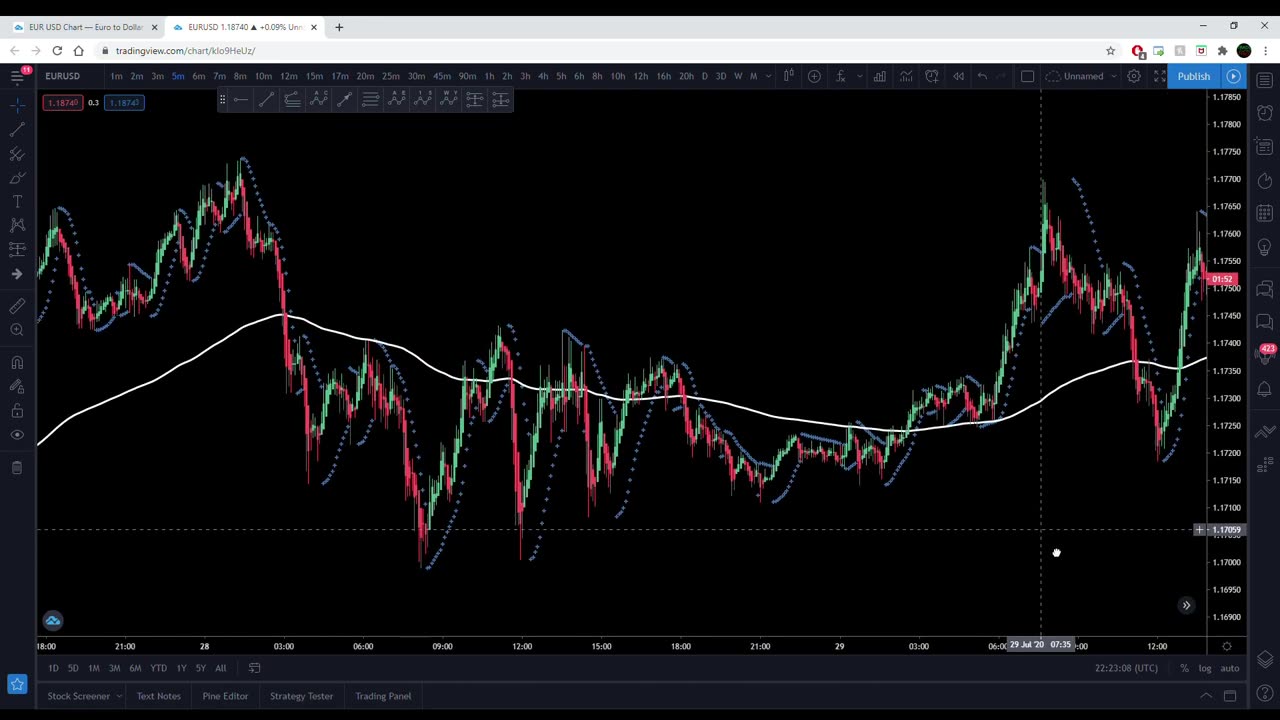Open the zoom in tool in left sidebar

(x=17, y=330)
